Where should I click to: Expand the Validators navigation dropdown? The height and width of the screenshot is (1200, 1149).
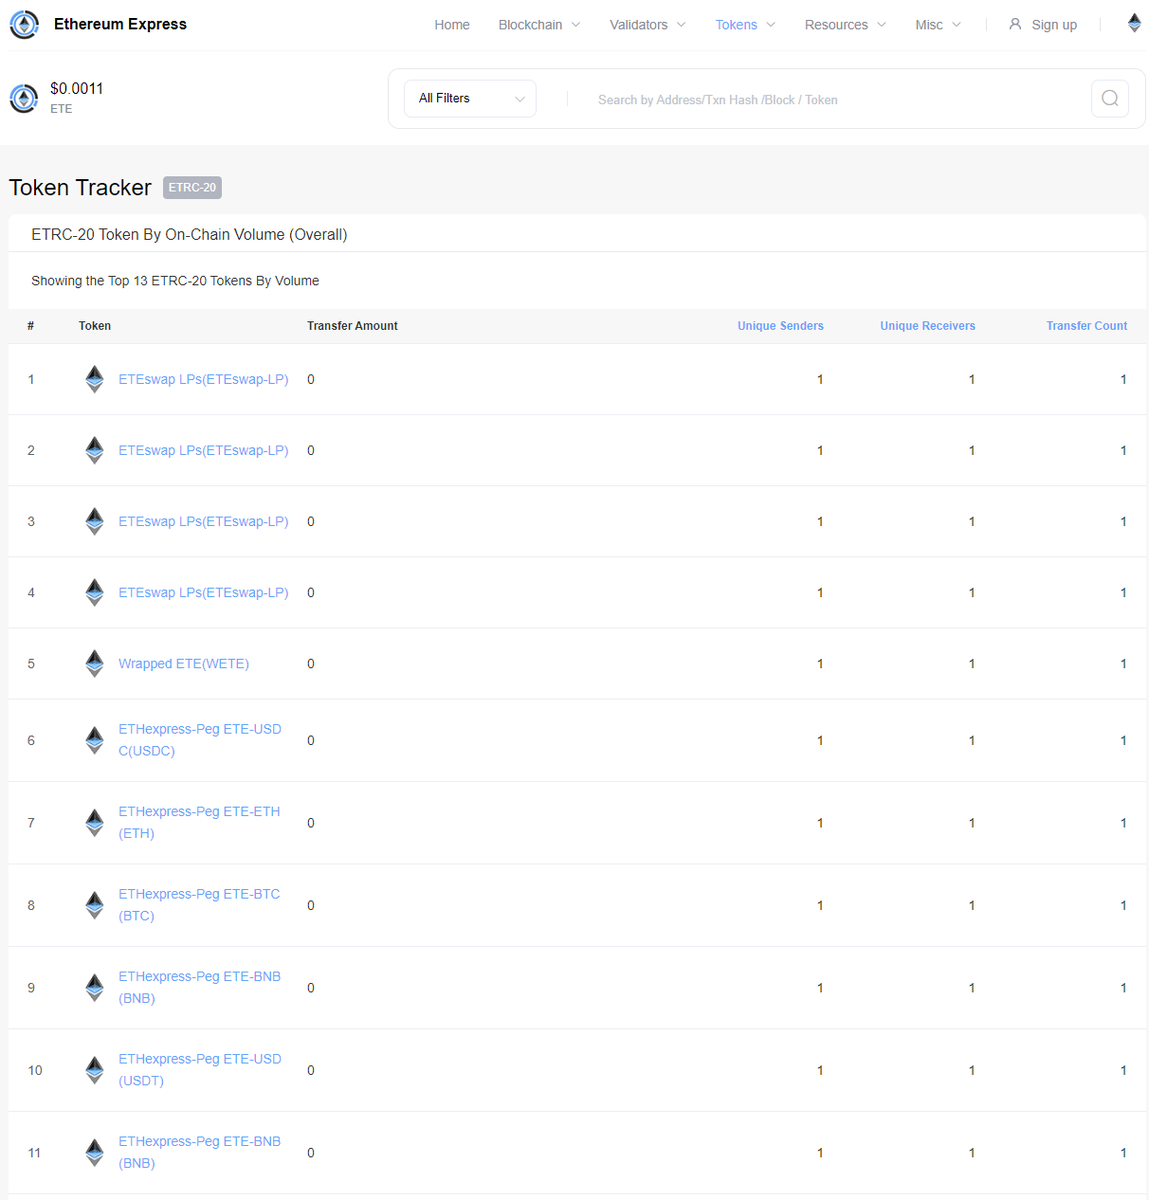[647, 24]
